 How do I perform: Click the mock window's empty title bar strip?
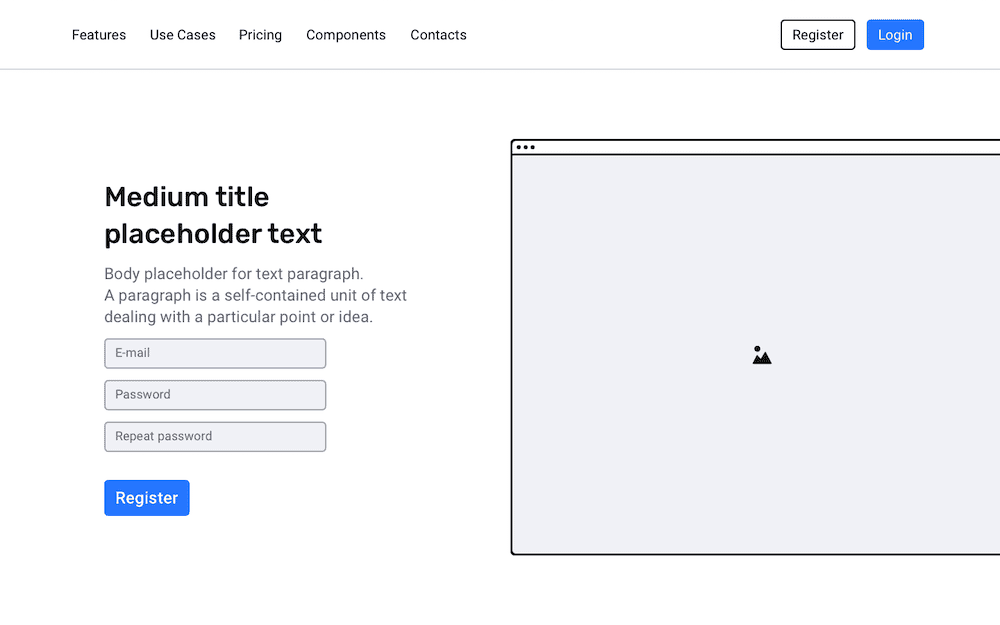(x=765, y=147)
